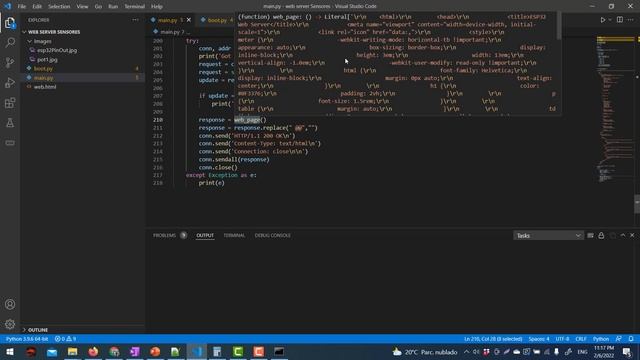Open the Selection menu
This screenshot has width=640, height=360.
point(59,7)
